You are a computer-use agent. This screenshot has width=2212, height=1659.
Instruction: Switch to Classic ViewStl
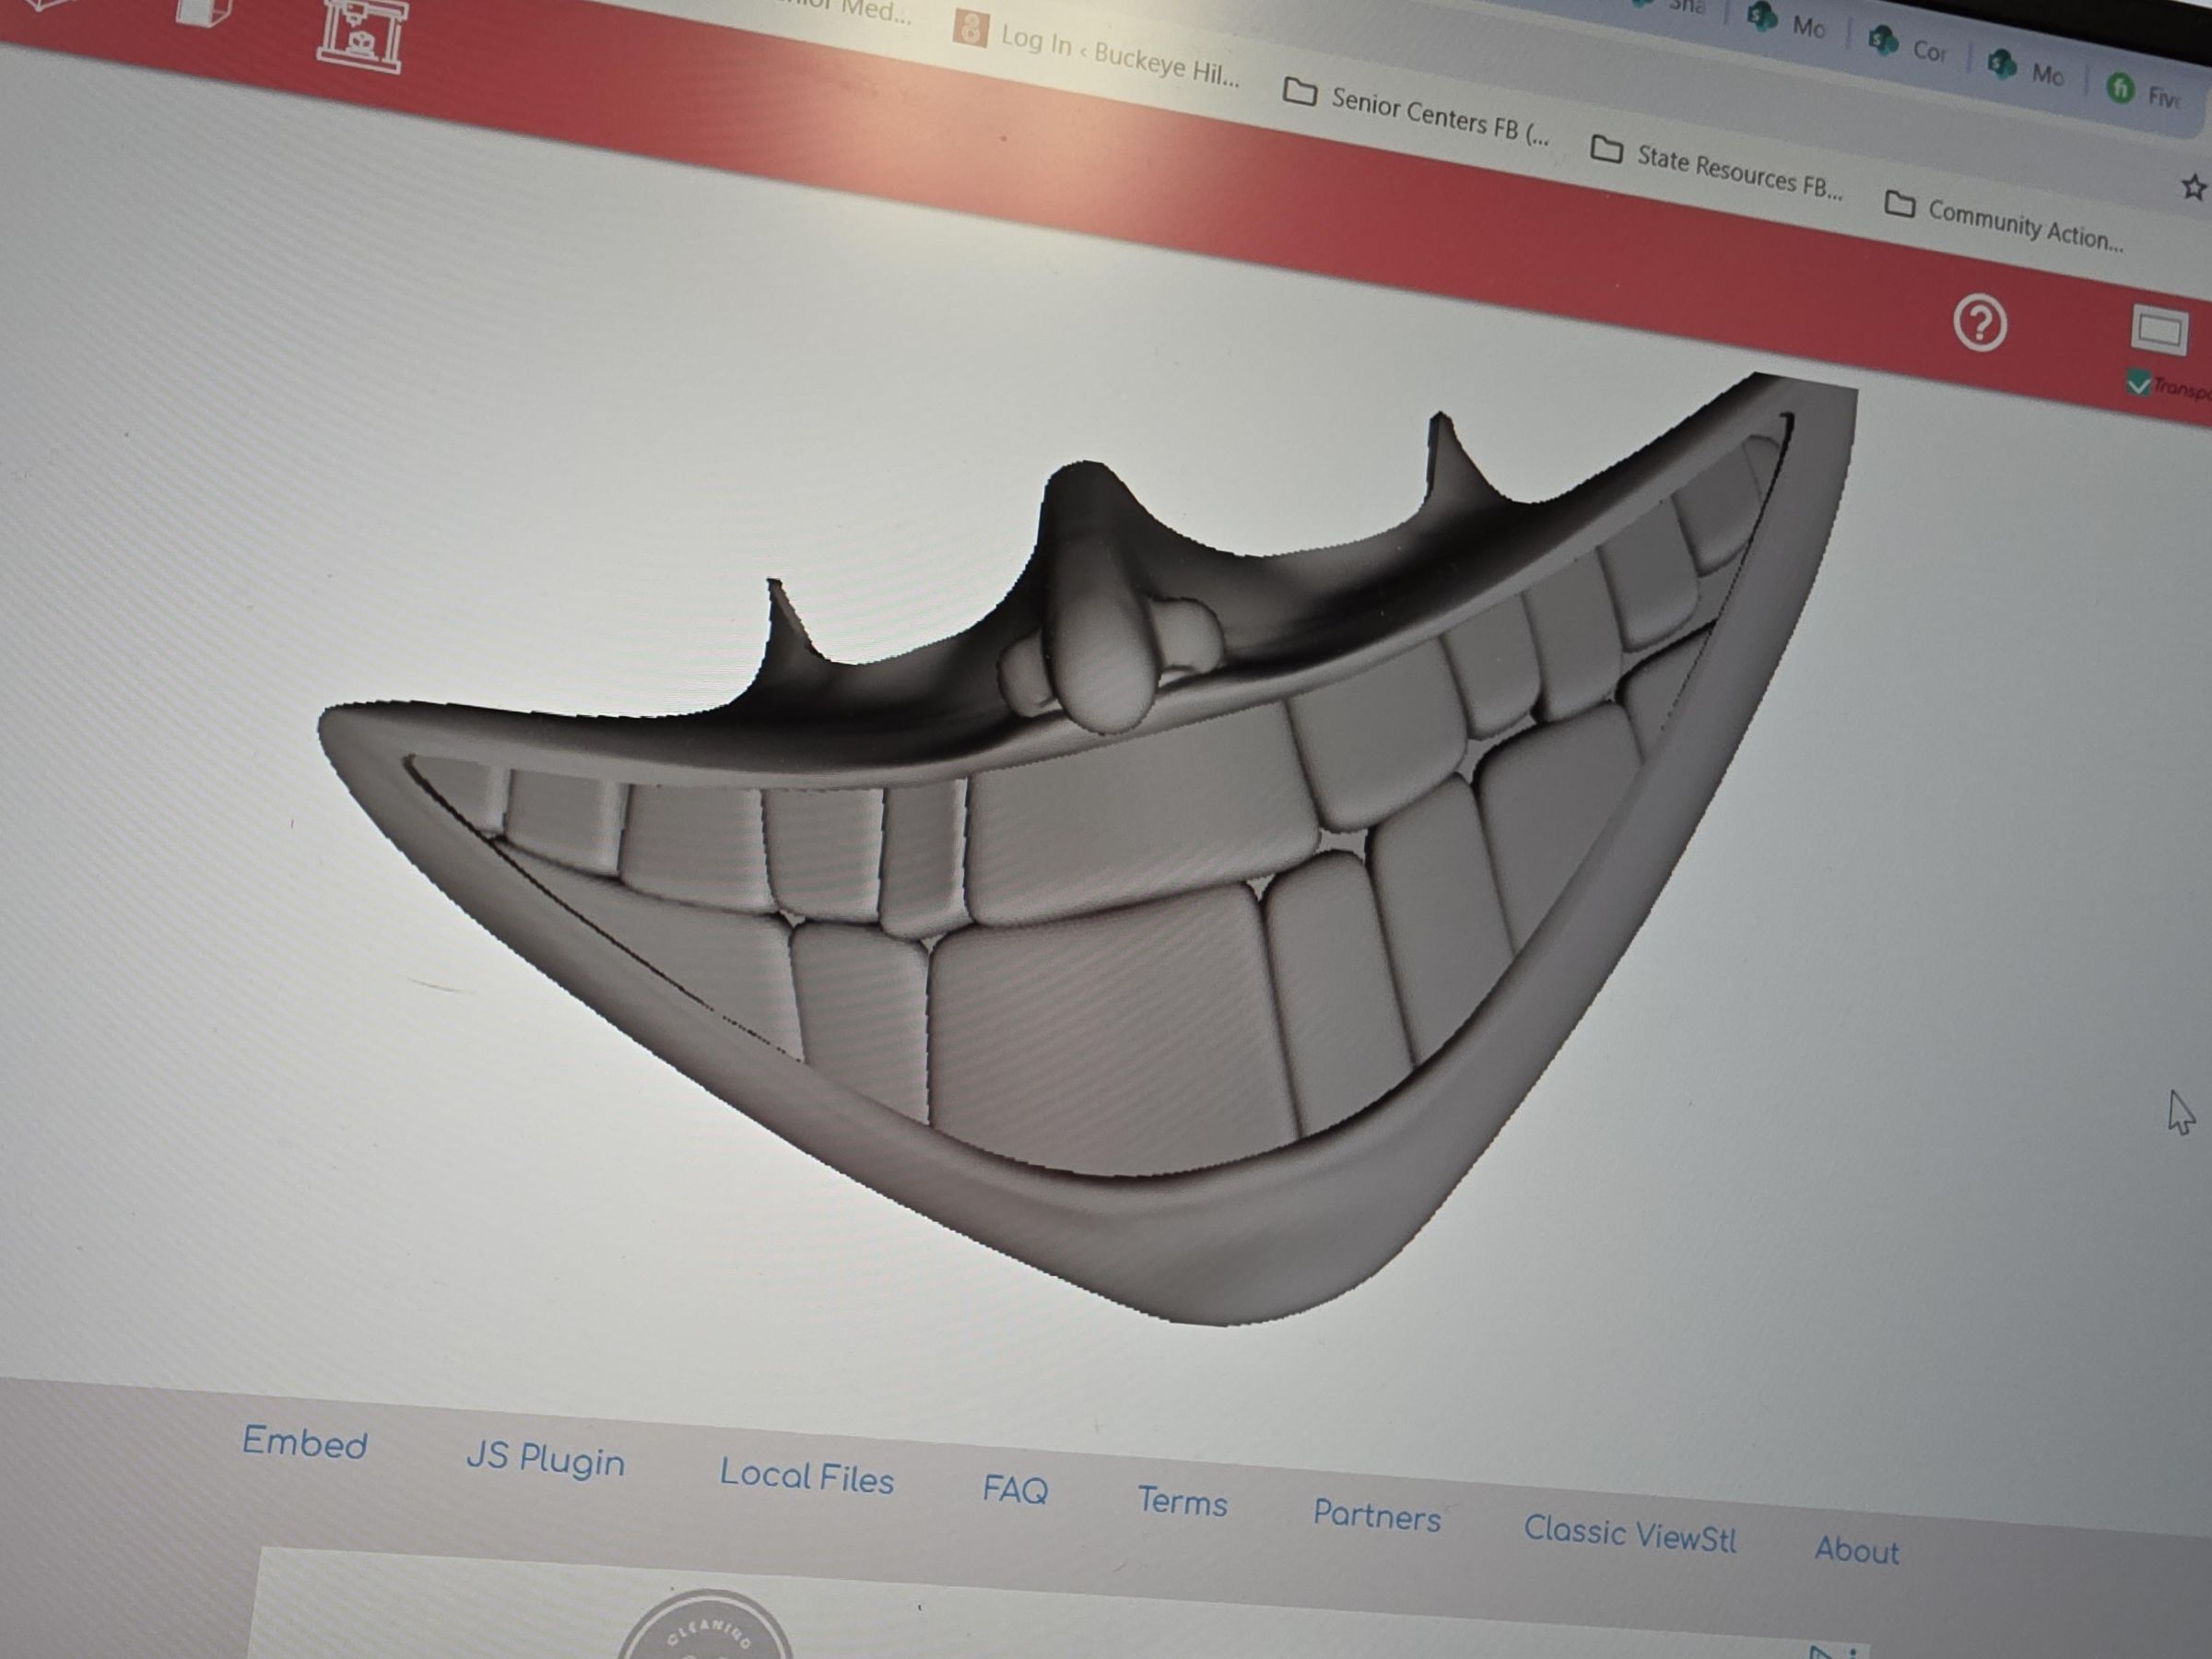pyautogui.click(x=1630, y=1533)
